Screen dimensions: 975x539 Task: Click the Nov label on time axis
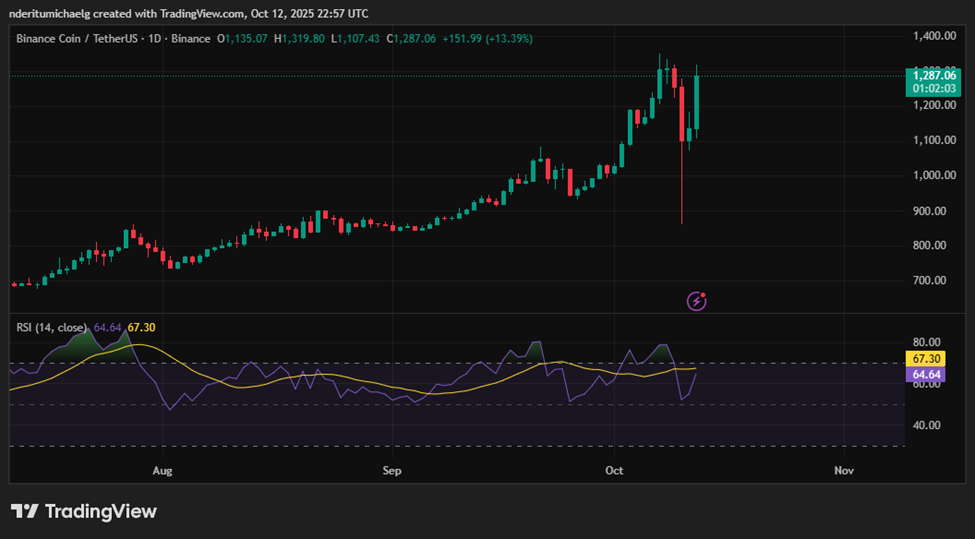(x=843, y=469)
